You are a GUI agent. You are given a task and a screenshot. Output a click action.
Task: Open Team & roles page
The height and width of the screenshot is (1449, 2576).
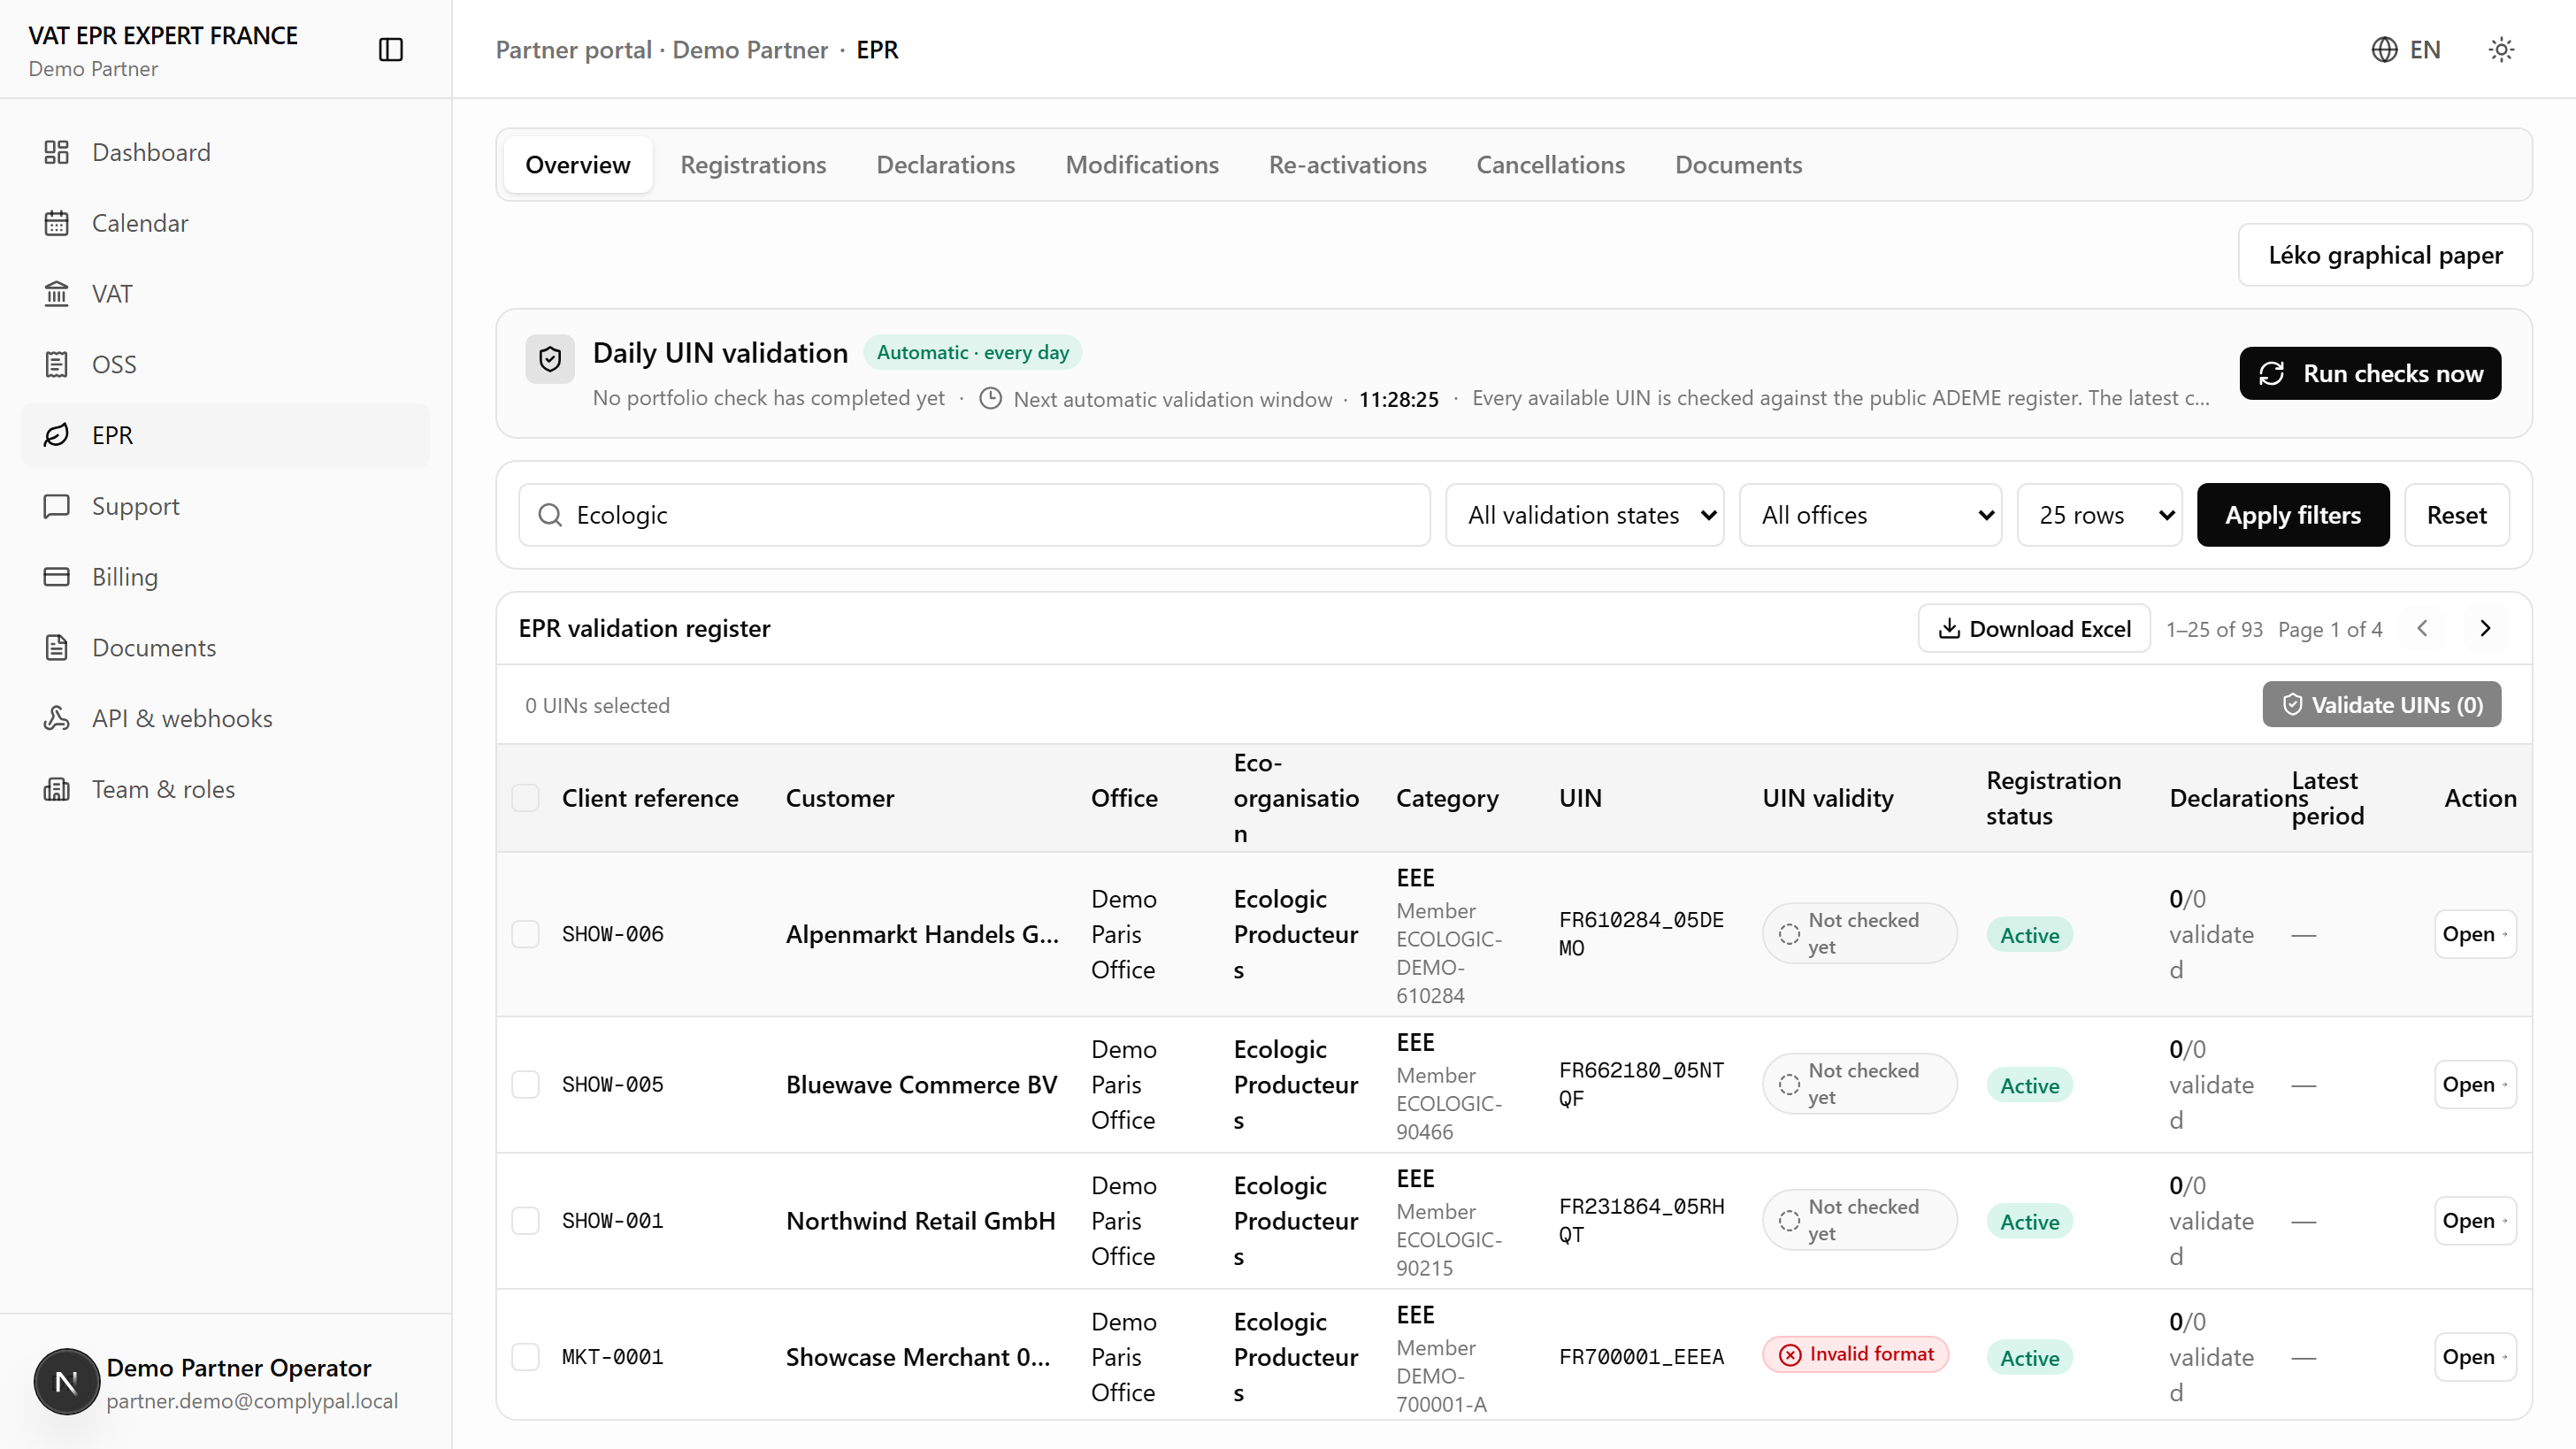click(226, 789)
